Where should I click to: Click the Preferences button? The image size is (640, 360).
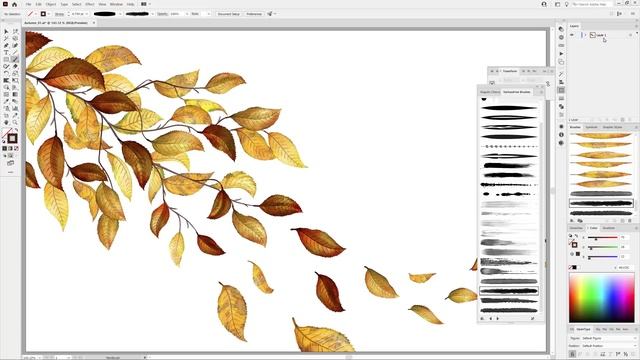point(254,14)
